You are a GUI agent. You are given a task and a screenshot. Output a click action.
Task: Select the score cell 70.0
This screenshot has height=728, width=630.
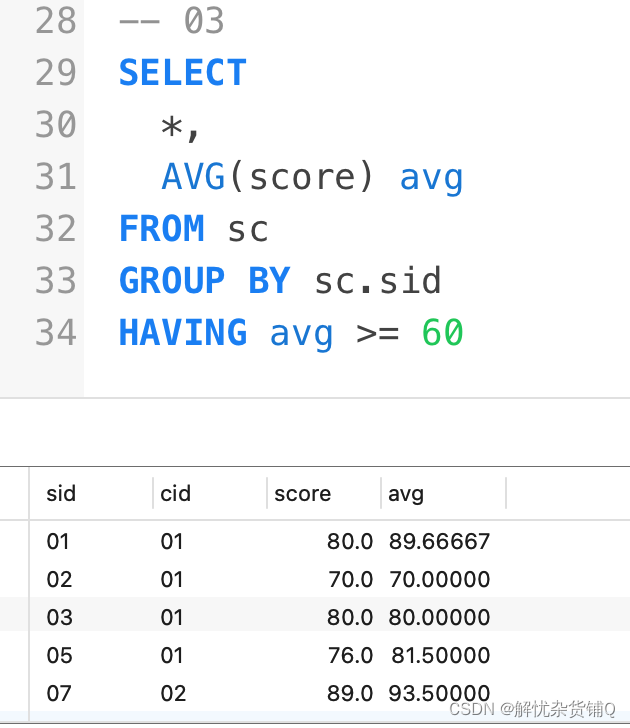(x=349, y=580)
